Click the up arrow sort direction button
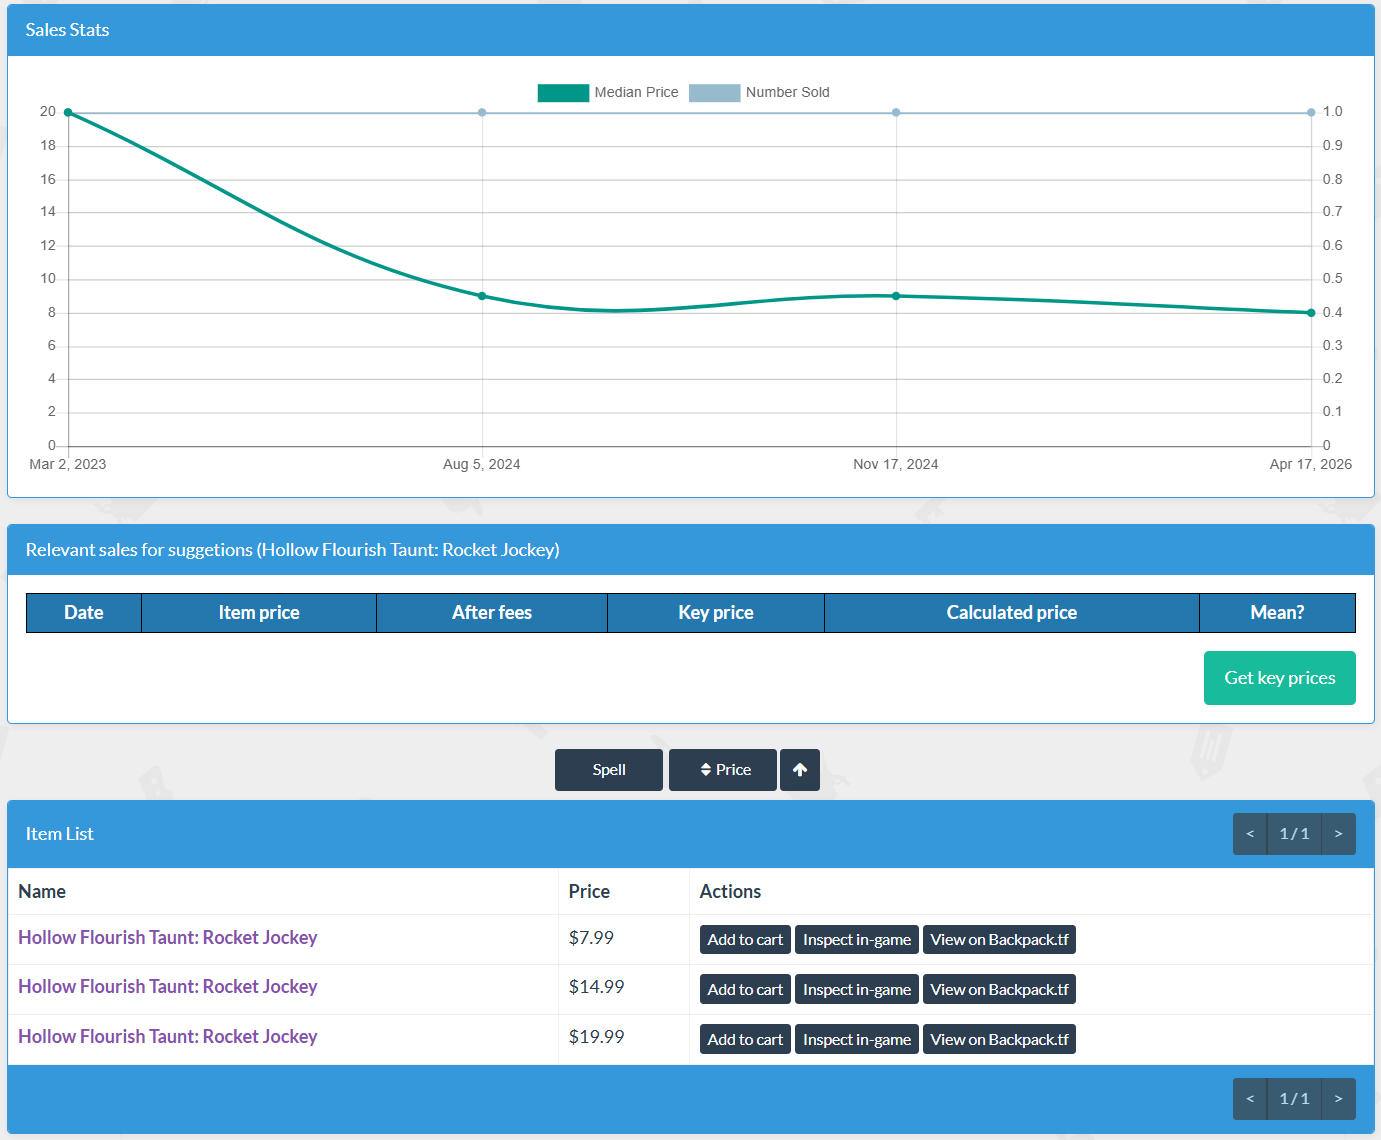The image size is (1381, 1140). point(799,770)
